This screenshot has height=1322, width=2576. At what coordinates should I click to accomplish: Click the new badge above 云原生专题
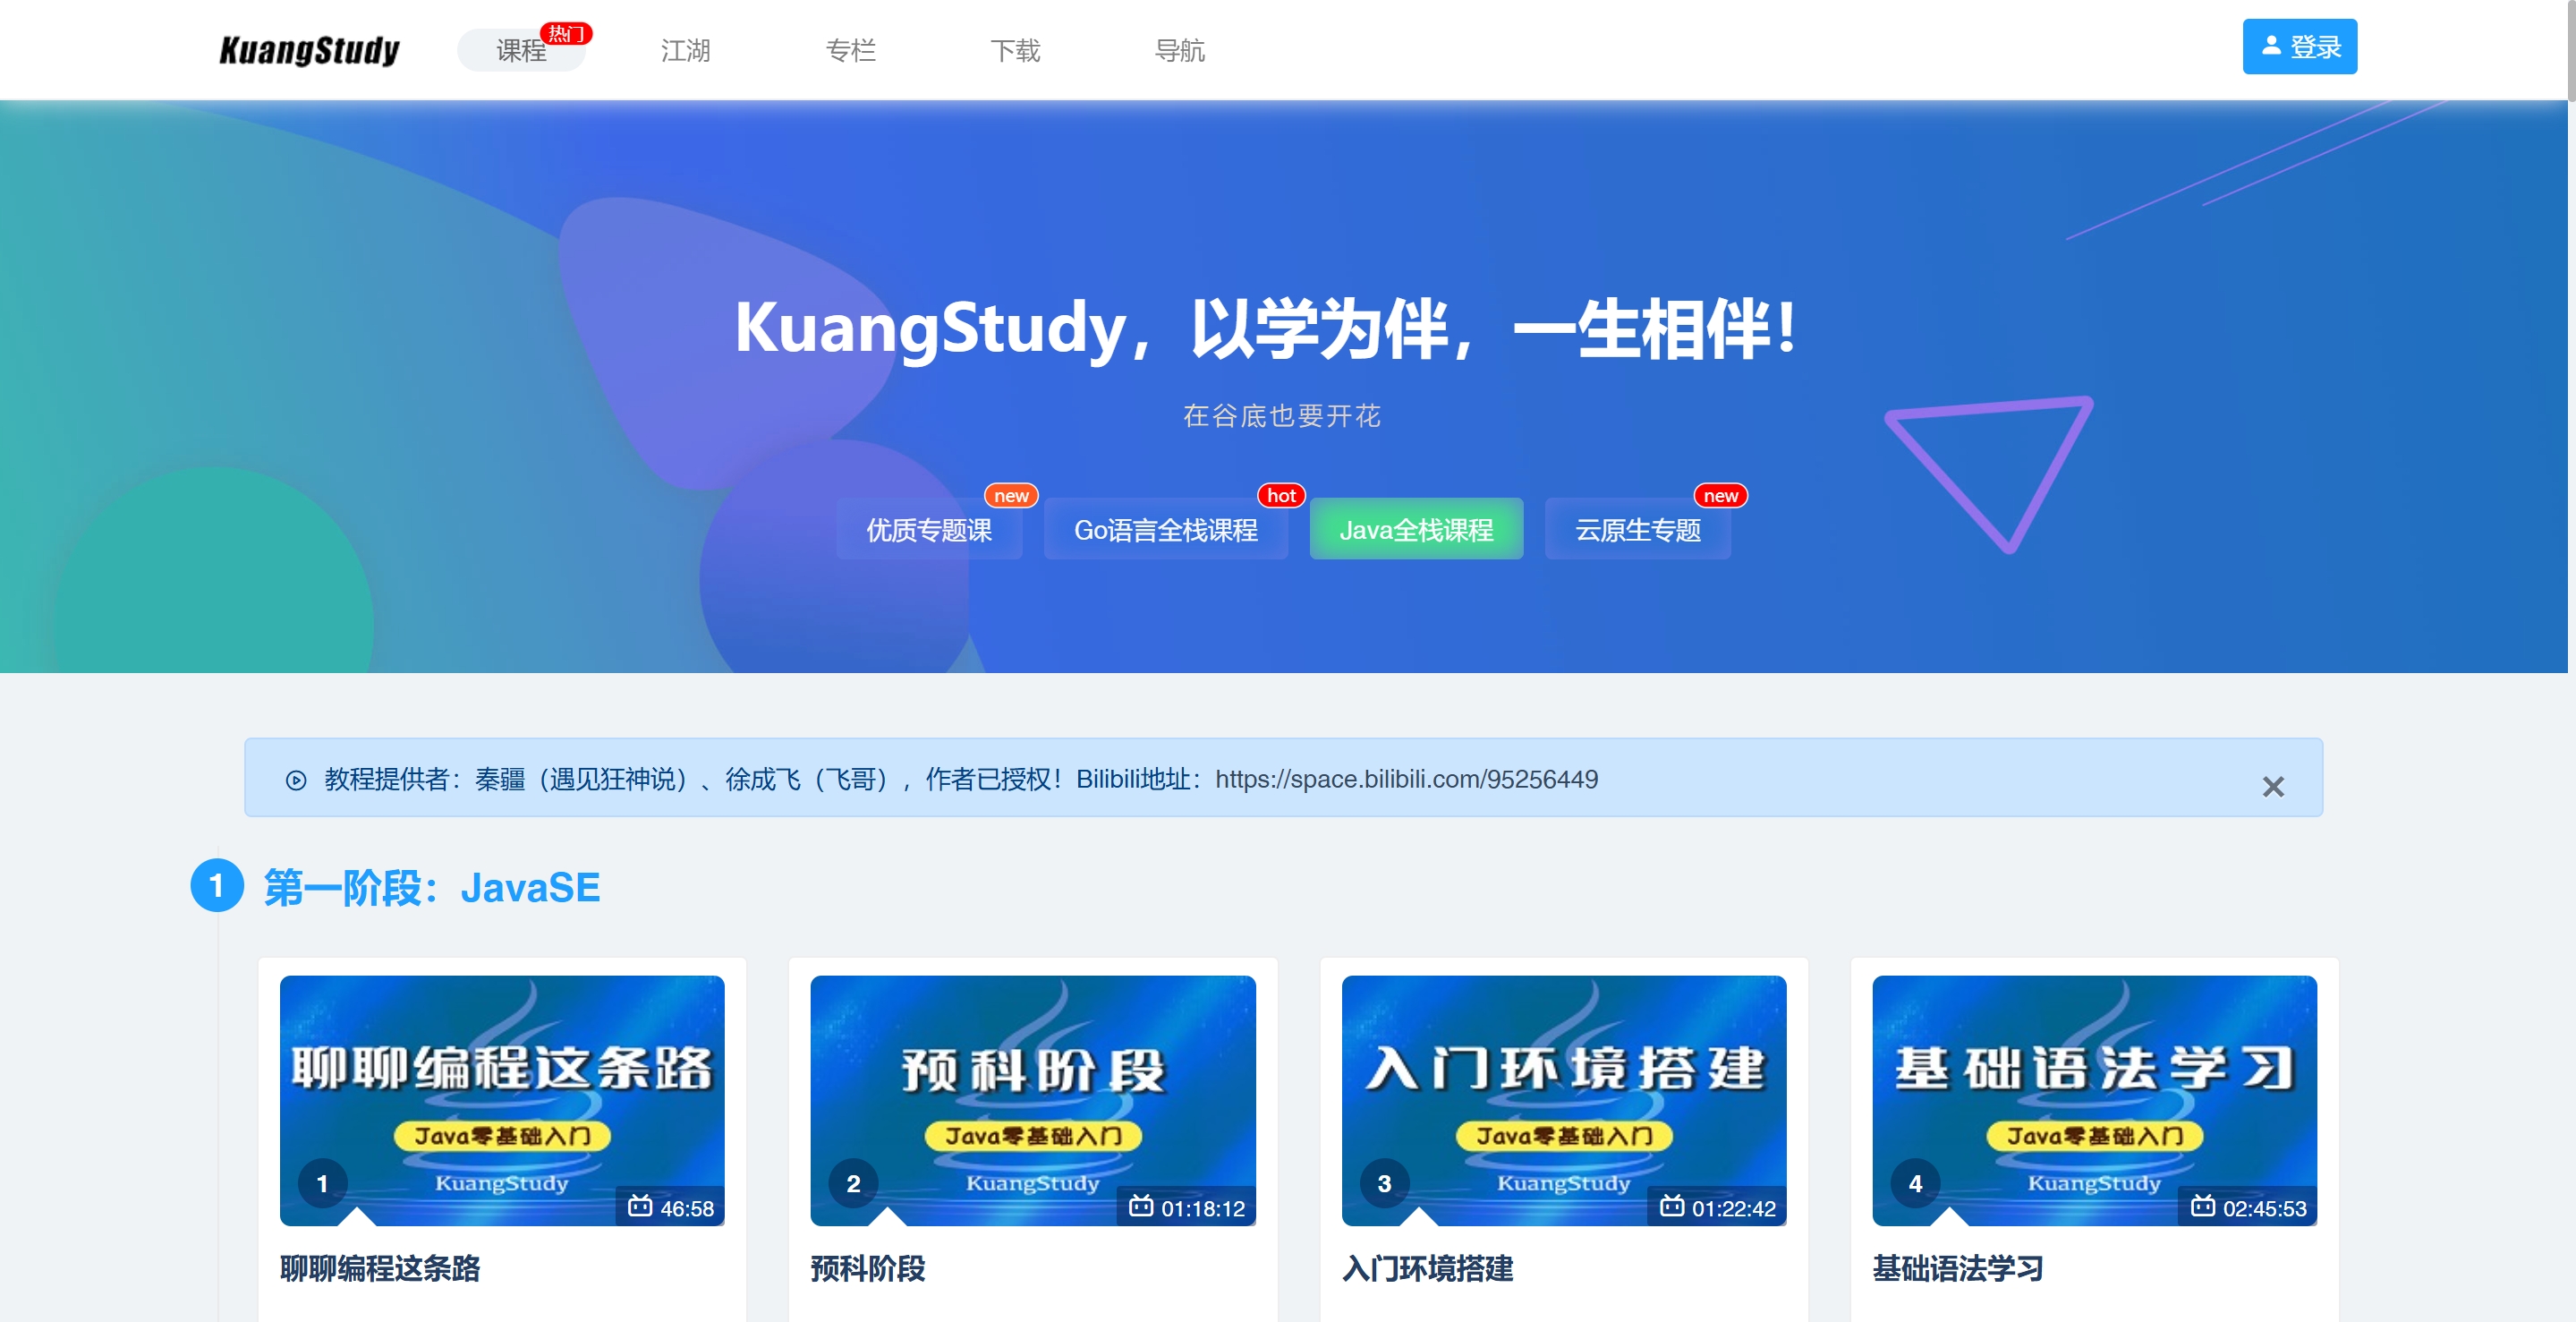(1719, 496)
